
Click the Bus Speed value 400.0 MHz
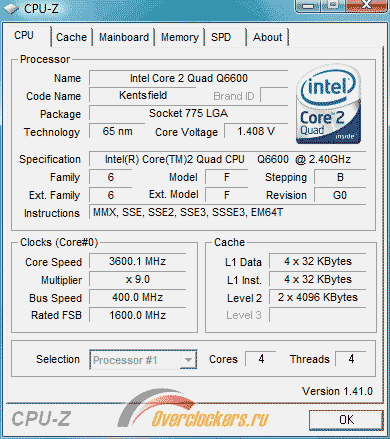pyautogui.click(x=137, y=298)
